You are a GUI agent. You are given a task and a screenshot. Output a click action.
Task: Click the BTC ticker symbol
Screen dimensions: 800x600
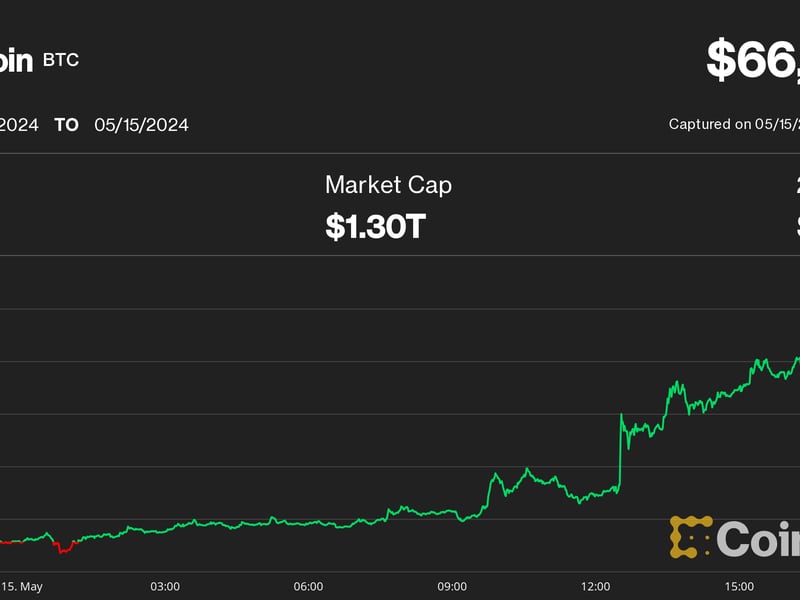[60, 60]
